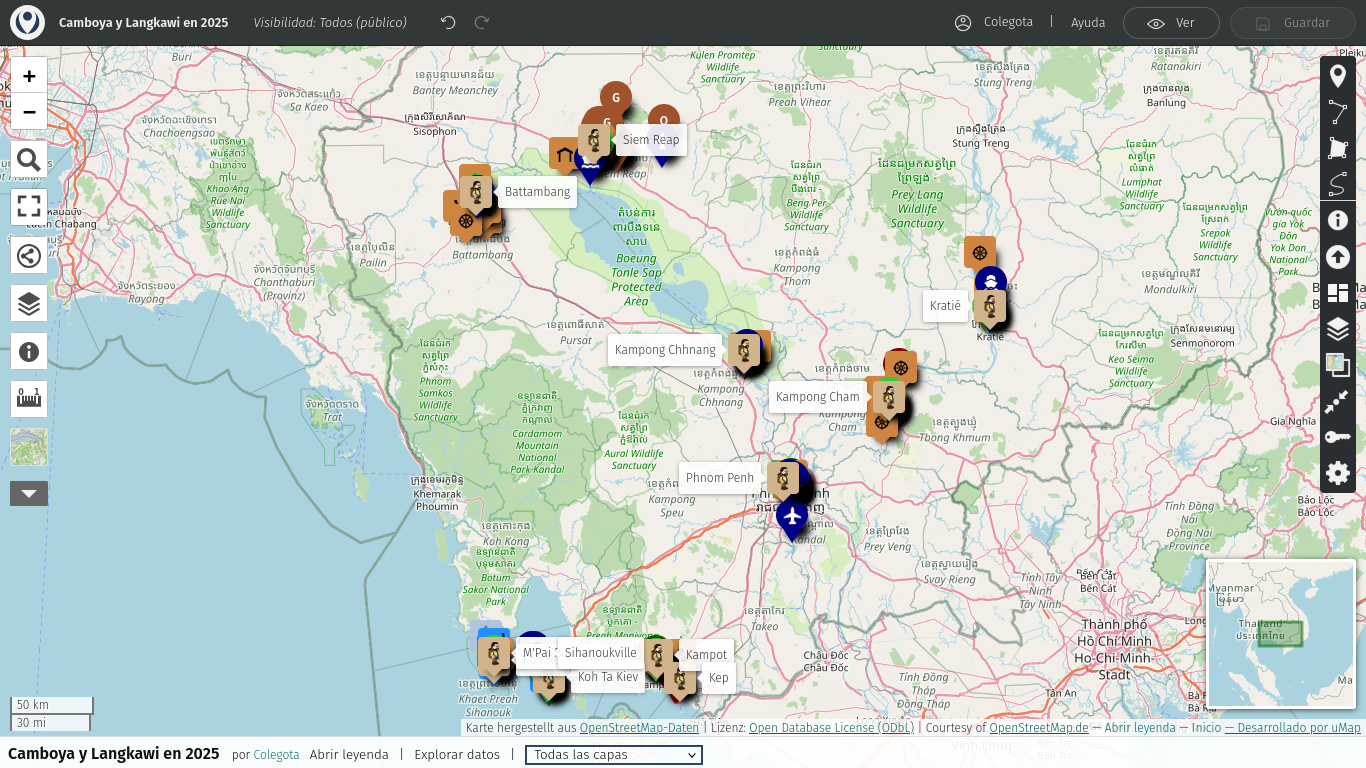Open the Ayuda help menu
The image size is (1366, 768).
point(1088,23)
